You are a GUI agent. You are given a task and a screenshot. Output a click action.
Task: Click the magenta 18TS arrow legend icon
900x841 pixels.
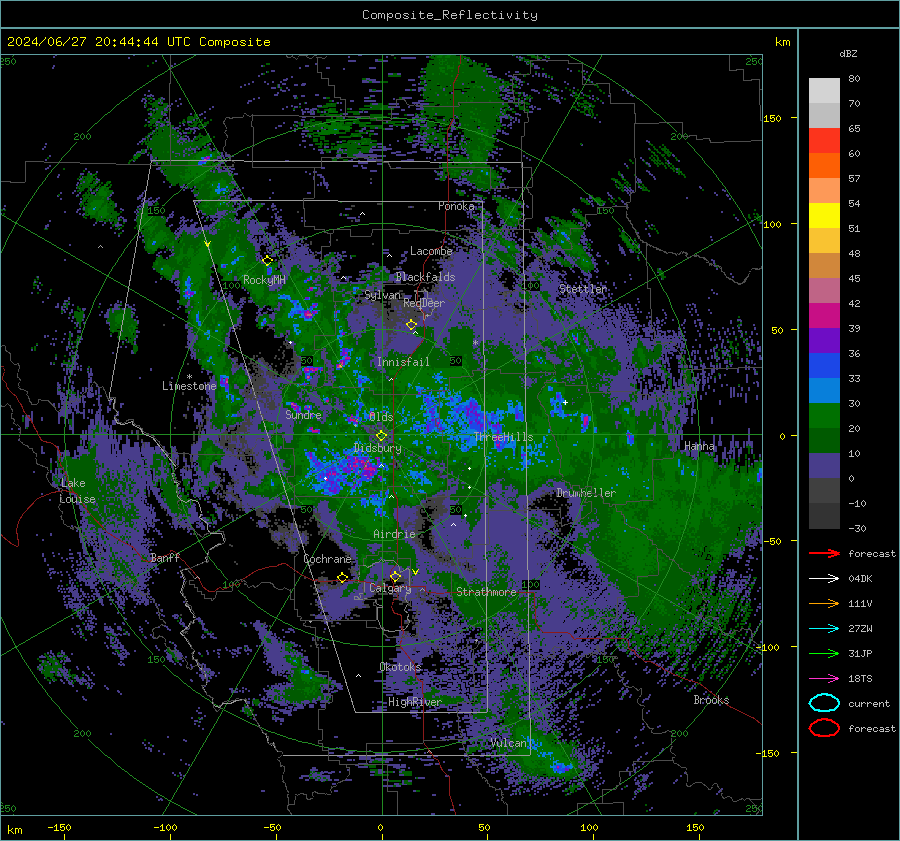(824, 679)
